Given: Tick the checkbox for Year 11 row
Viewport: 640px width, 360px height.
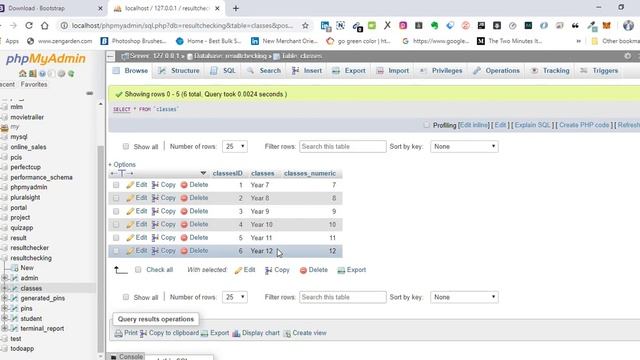Looking at the screenshot, I should [116, 238].
